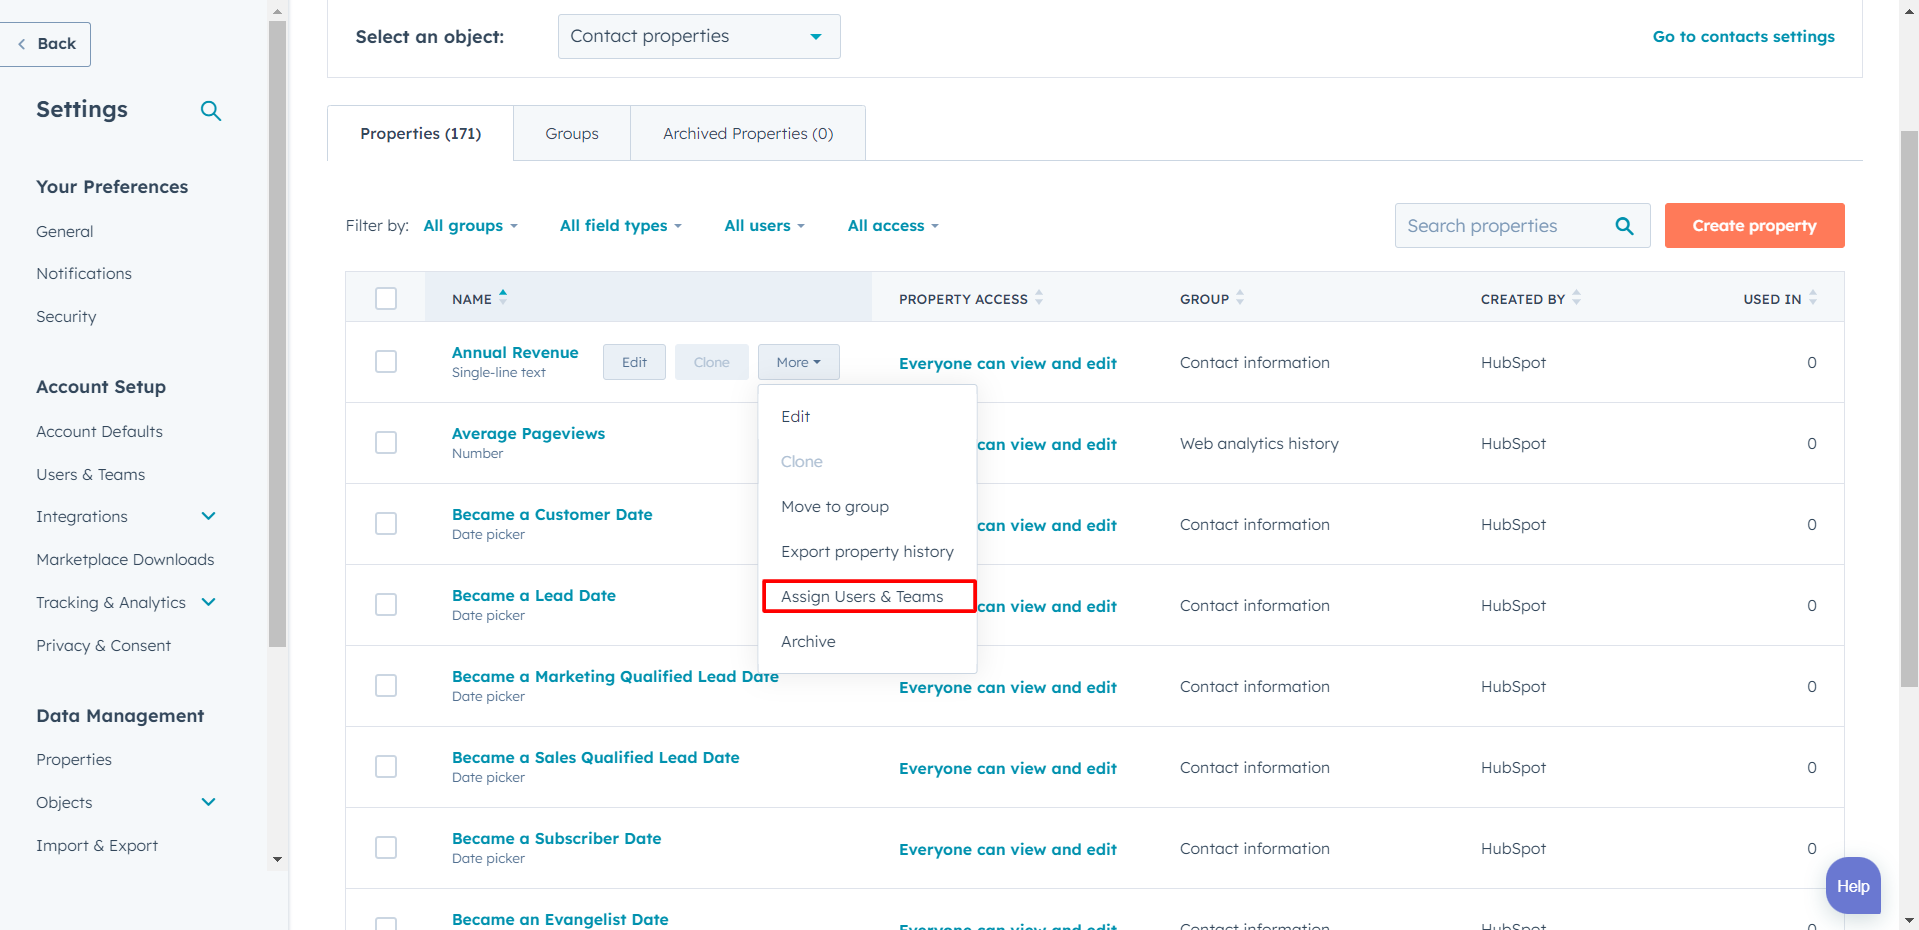The height and width of the screenshot is (930, 1919).
Task: Click the sort arrows on GROUP column
Action: pos(1239,298)
